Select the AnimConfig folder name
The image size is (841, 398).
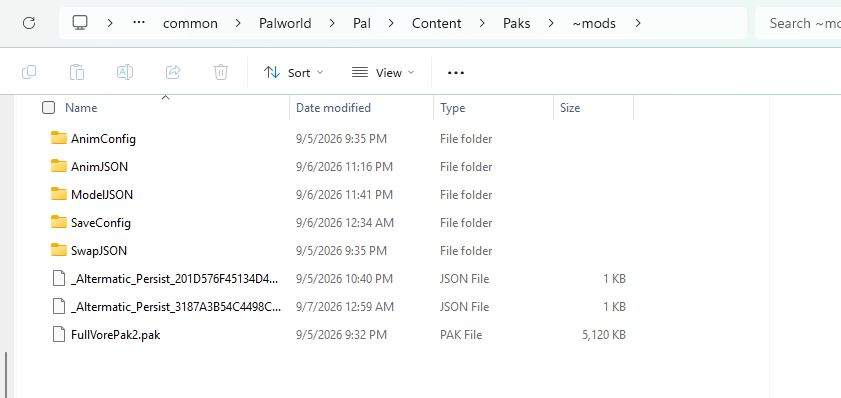click(x=103, y=139)
